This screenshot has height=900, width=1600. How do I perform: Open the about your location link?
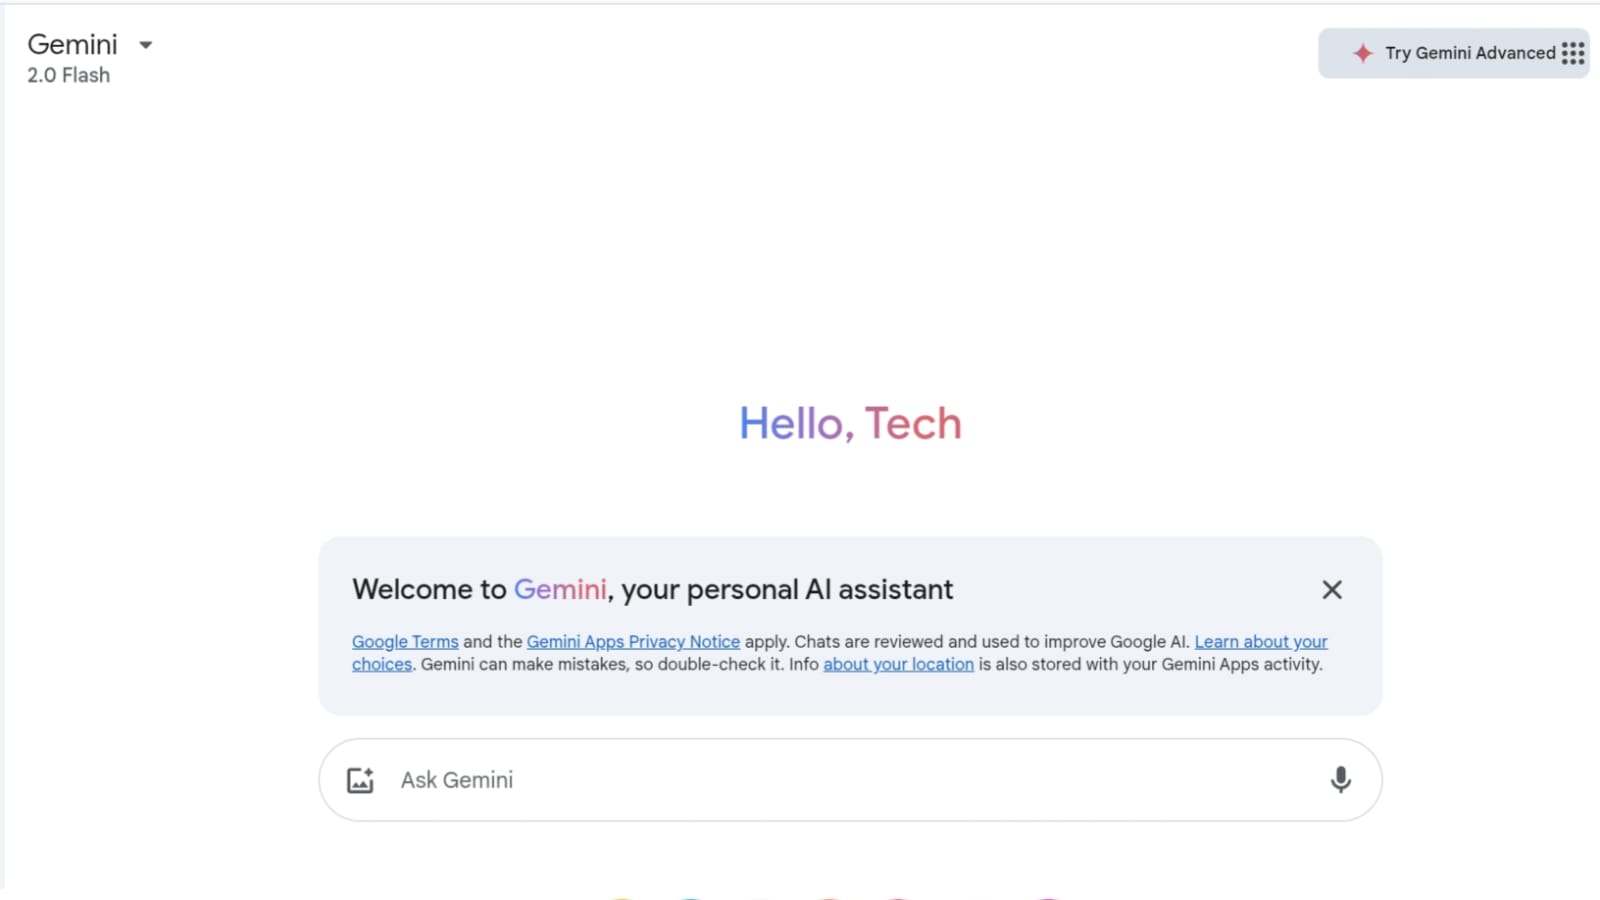[x=898, y=664]
